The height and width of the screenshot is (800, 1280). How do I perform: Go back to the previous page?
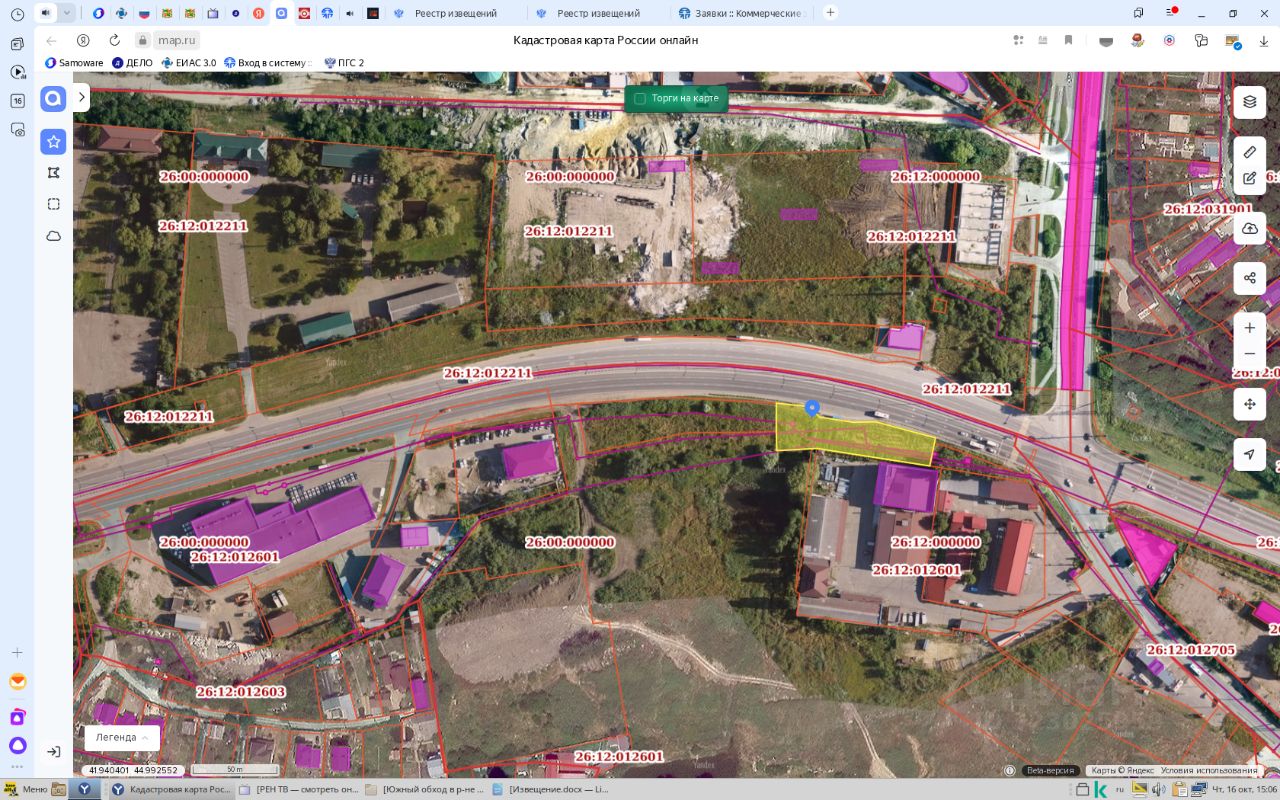[x=52, y=40]
